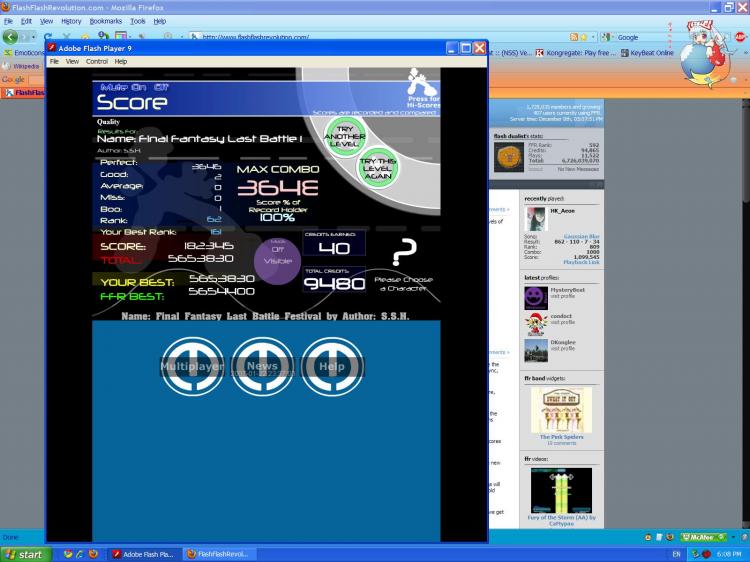Open Flash Player View menu
The width and height of the screenshot is (750, 562).
tap(72, 61)
